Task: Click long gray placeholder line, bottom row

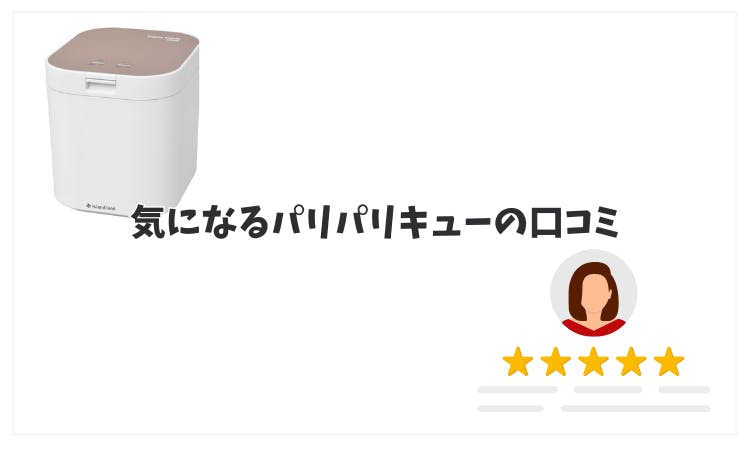Action: click(x=636, y=408)
